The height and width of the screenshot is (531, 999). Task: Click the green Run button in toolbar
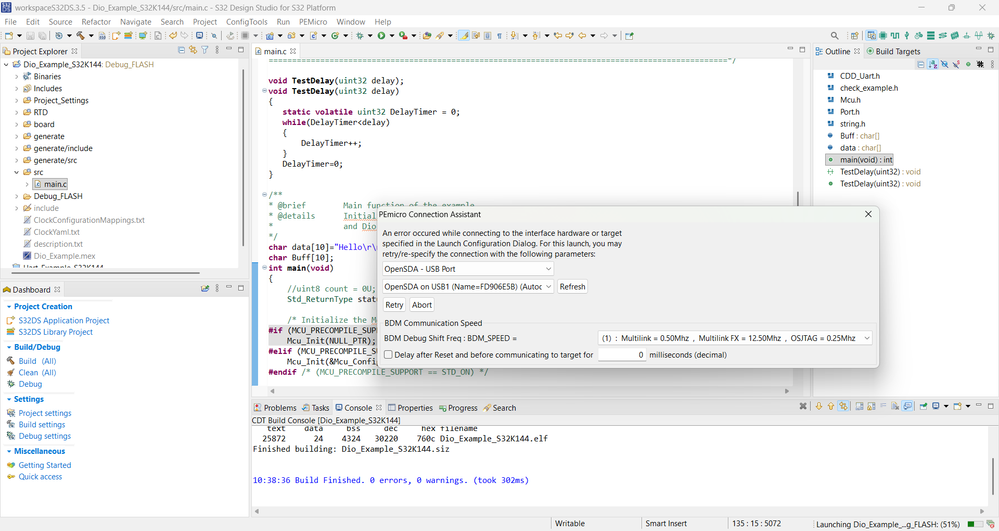[381, 36]
